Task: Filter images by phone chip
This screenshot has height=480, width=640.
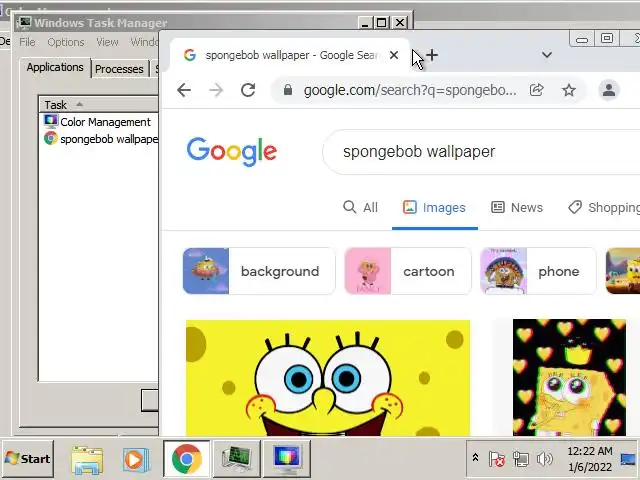Action: click(538, 271)
